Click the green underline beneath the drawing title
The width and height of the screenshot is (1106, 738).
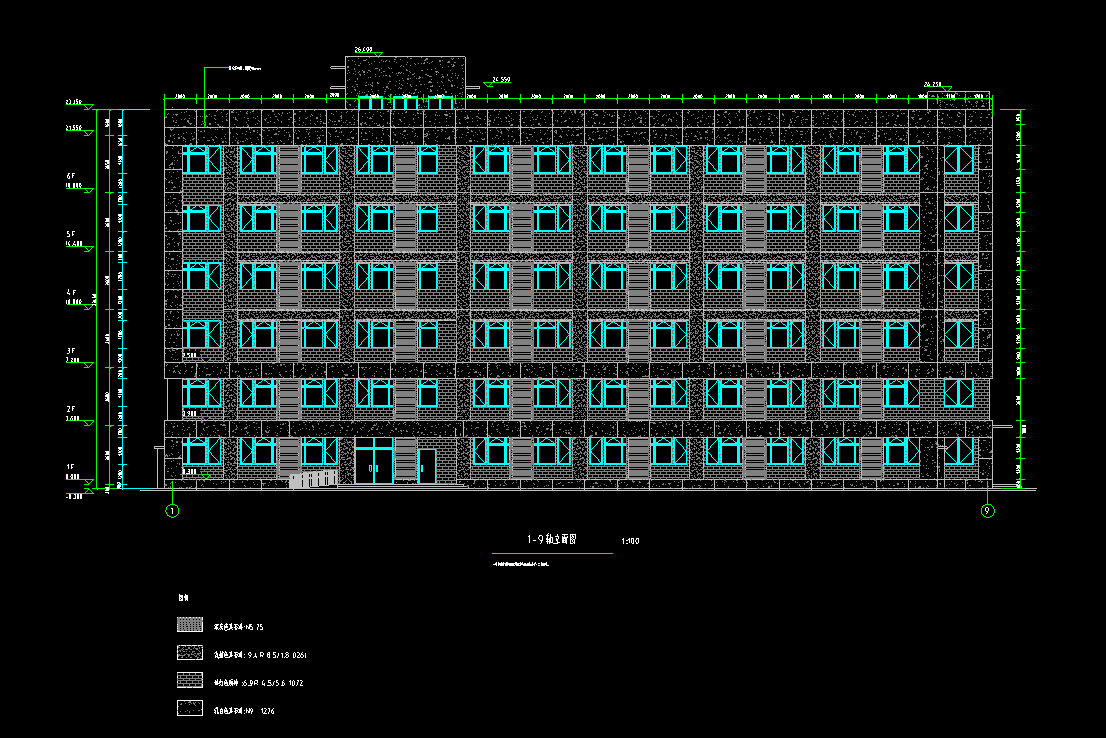click(553, 553)
